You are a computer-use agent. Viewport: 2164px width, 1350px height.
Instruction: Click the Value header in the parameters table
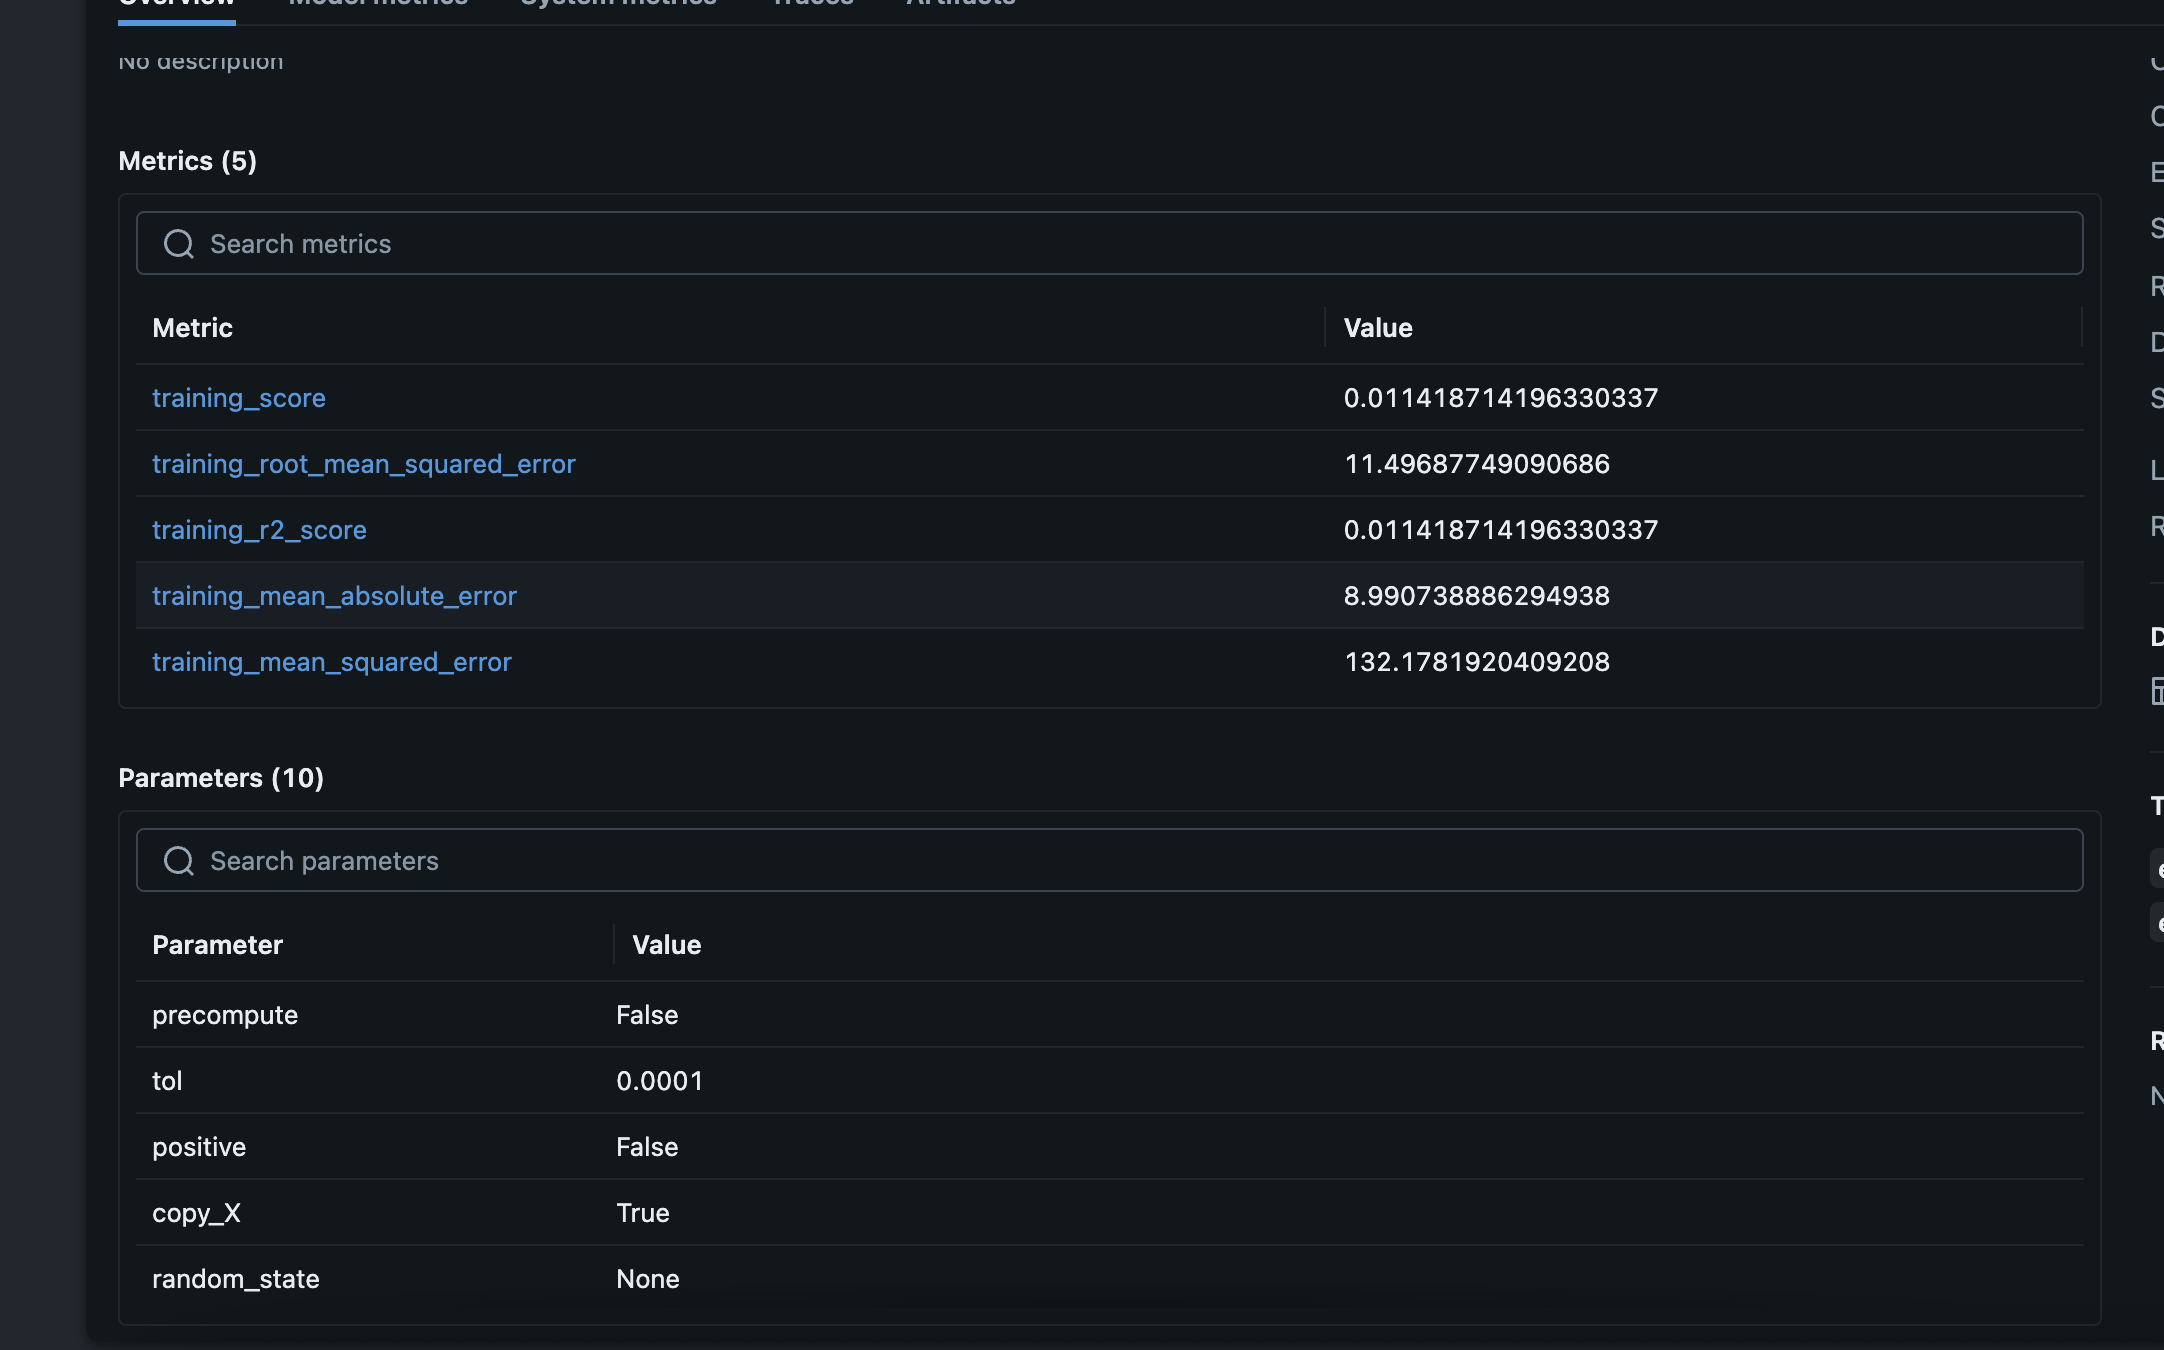(666, 945)
